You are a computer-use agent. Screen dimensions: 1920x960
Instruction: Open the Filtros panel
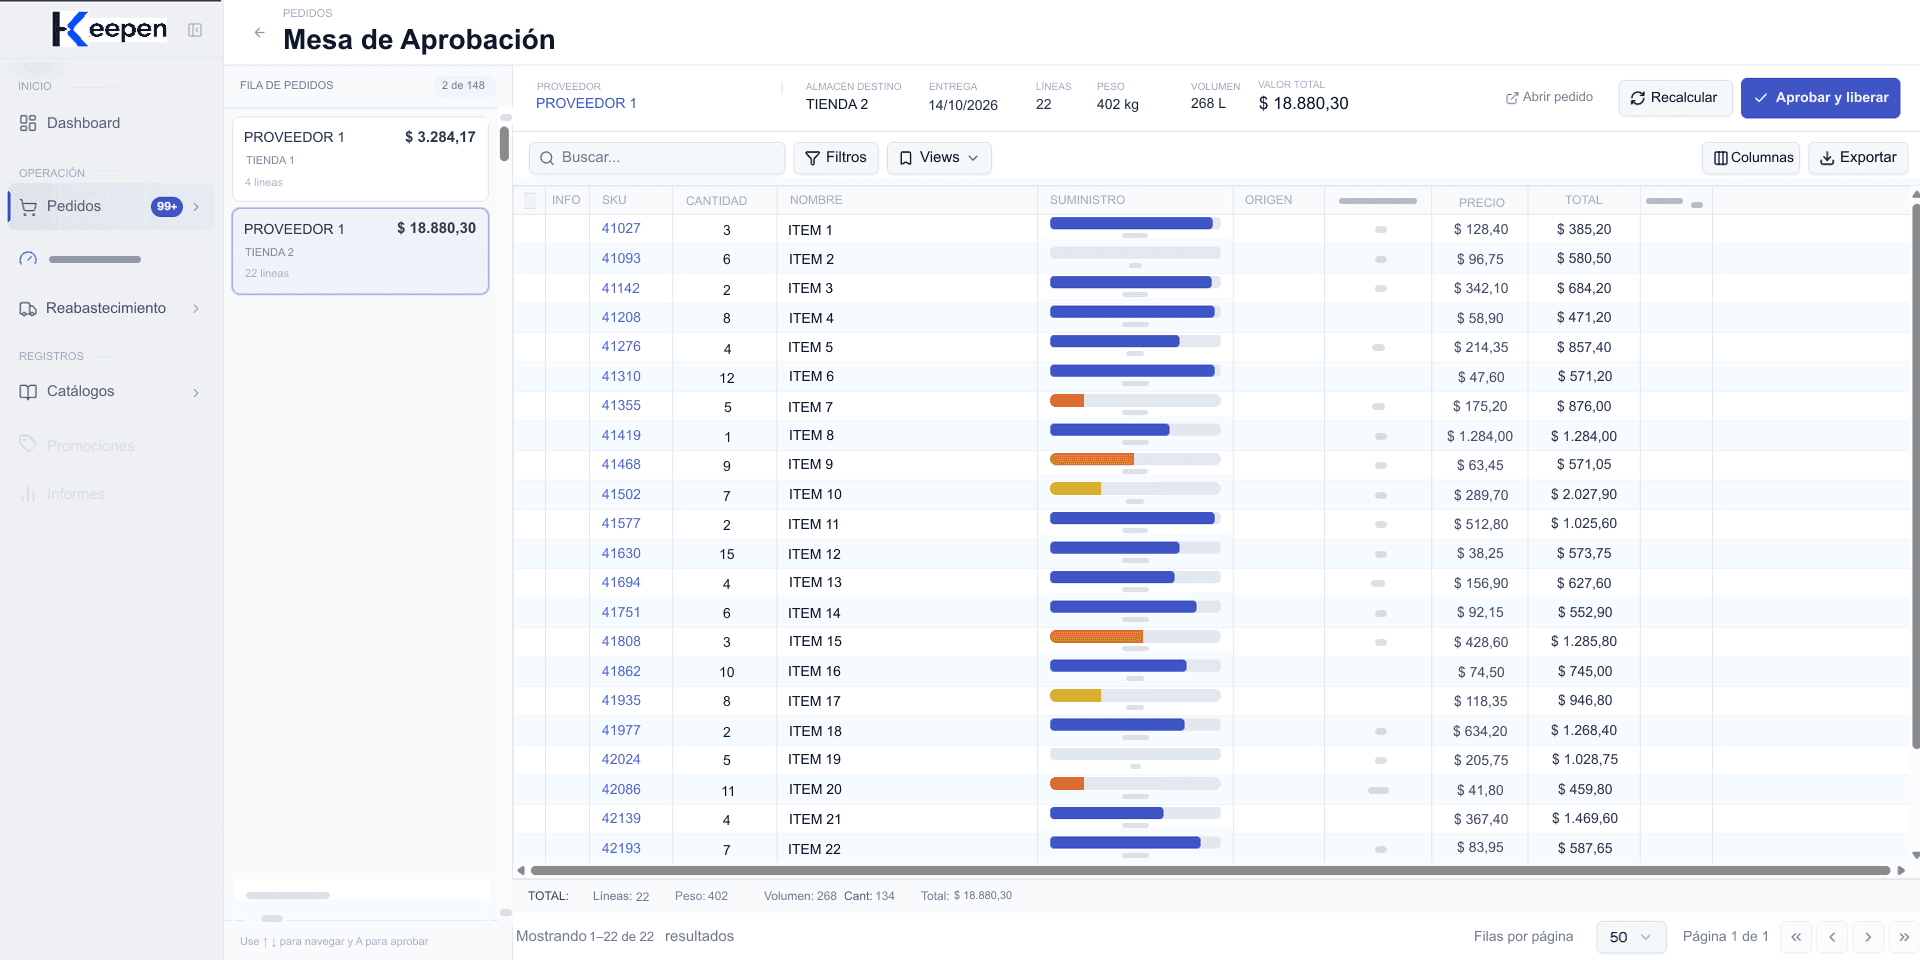(x=836, y=158)
